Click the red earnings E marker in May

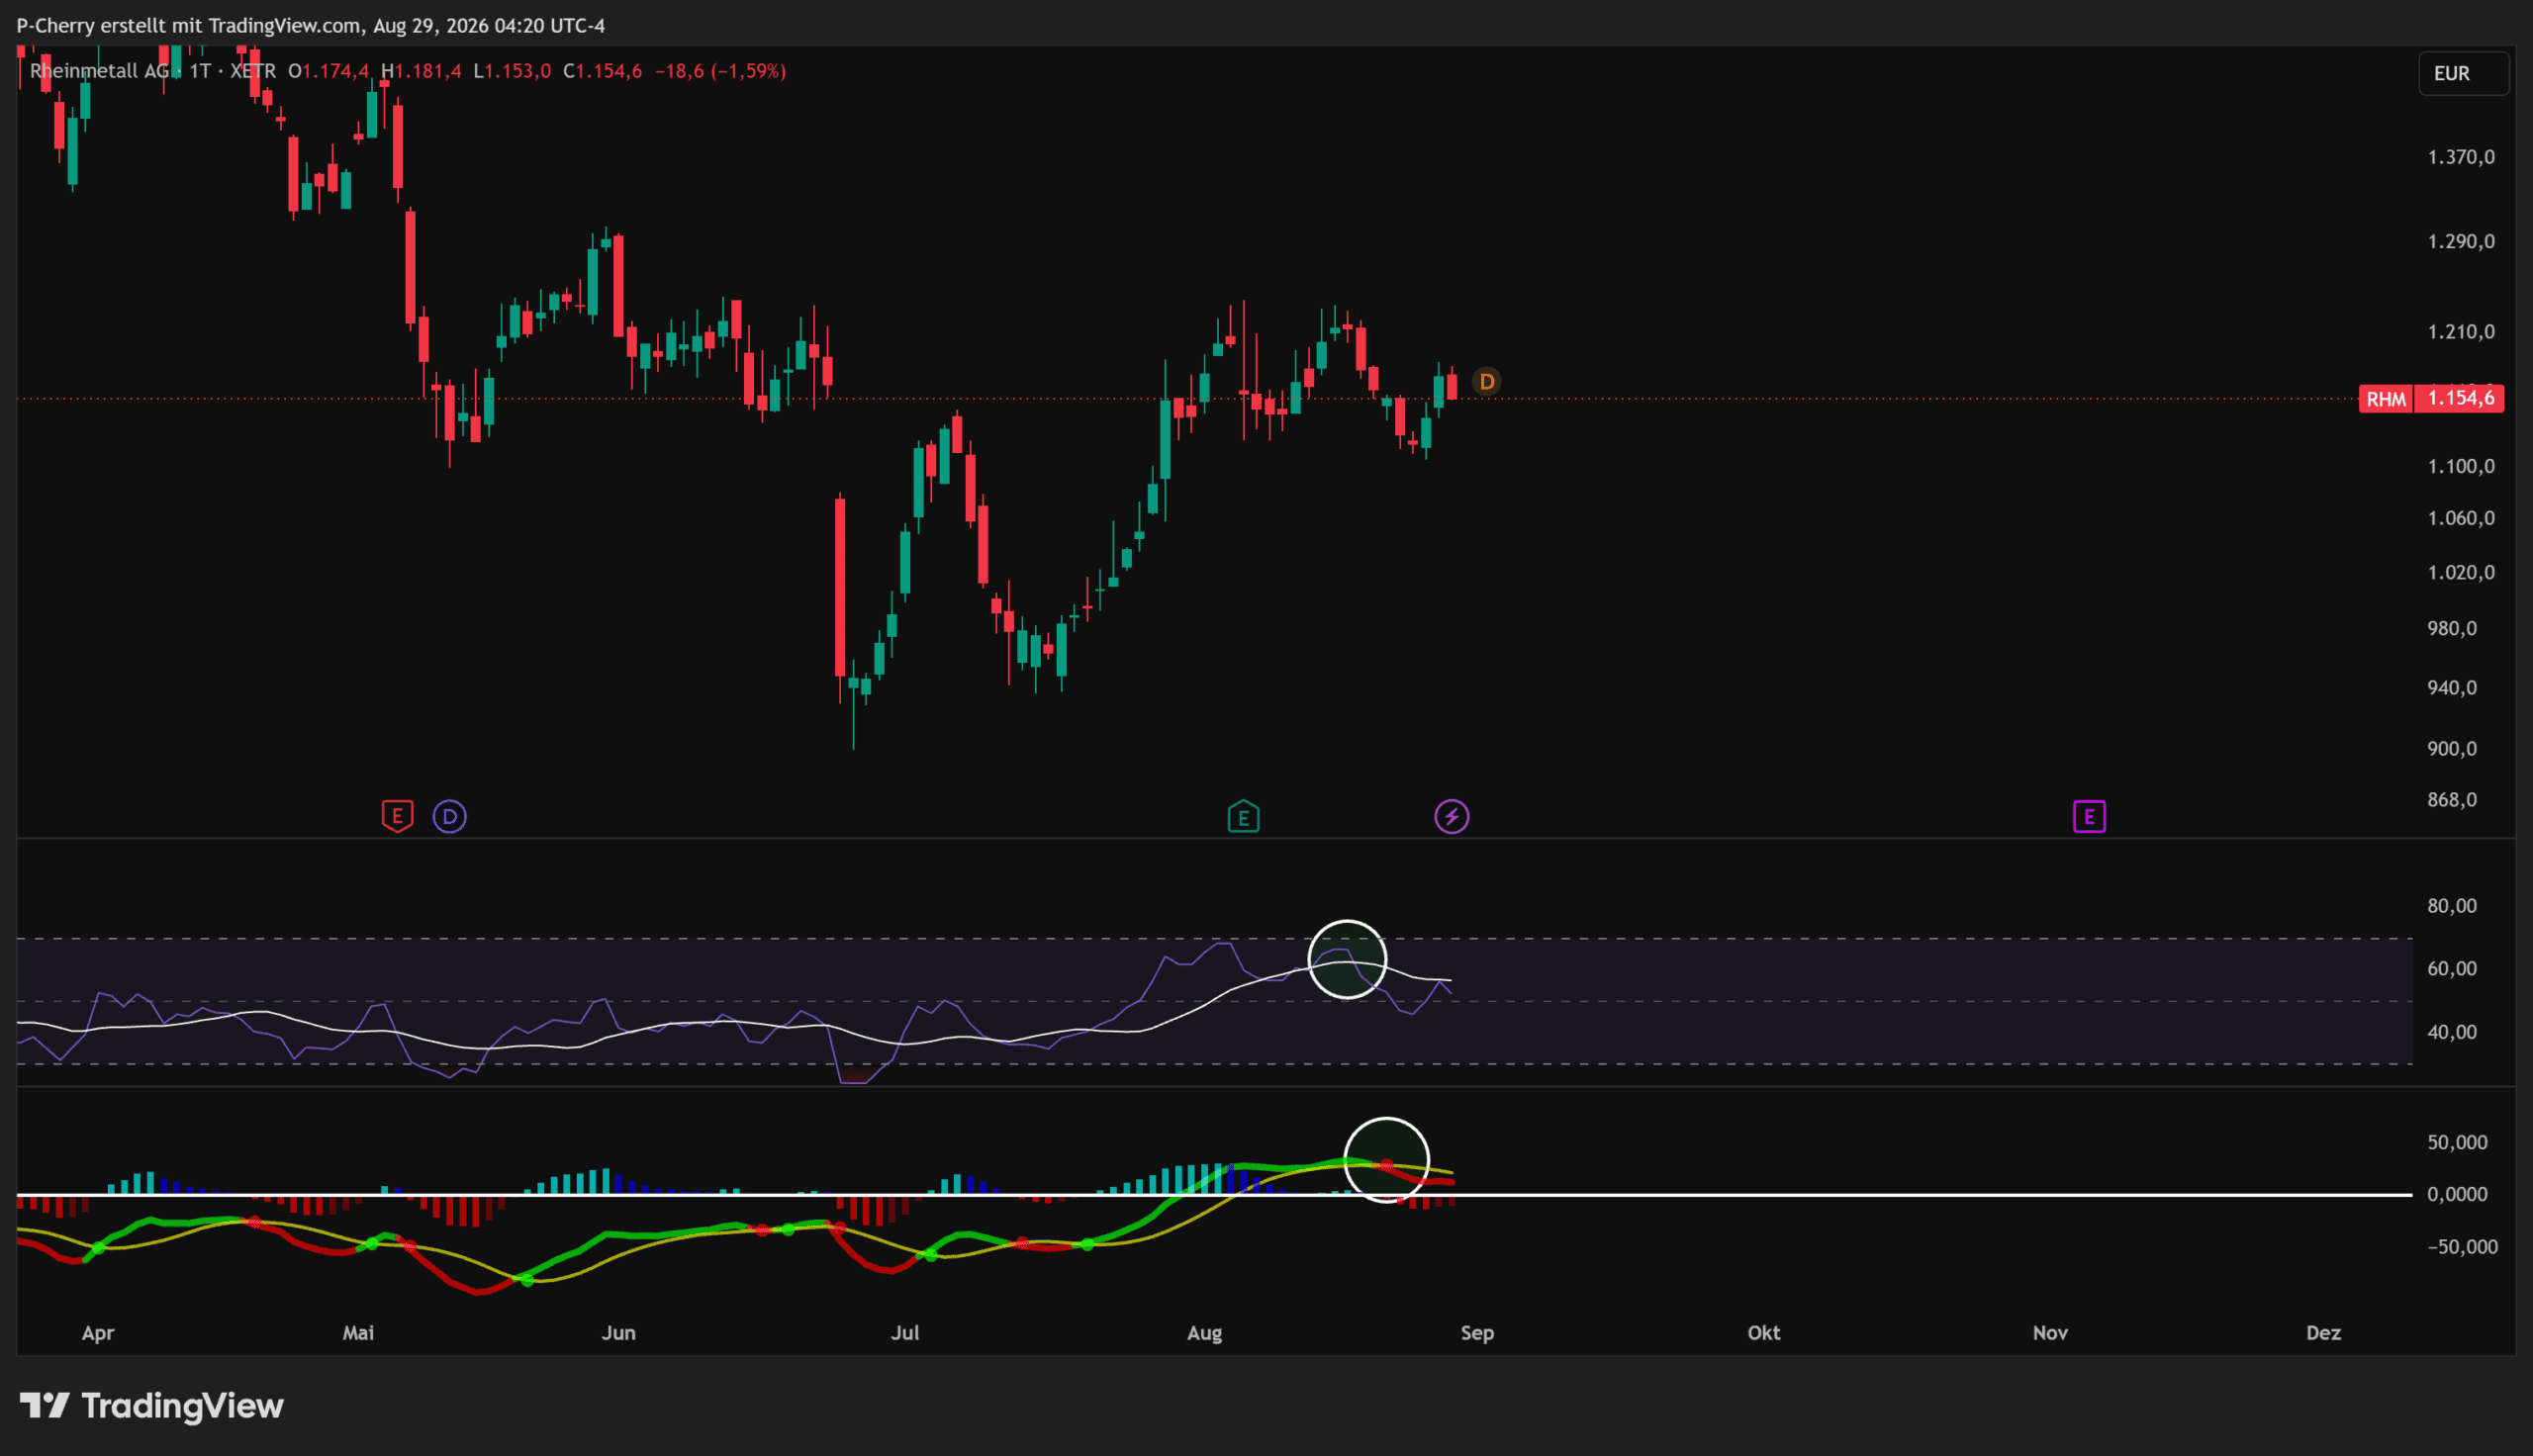tap(397, 816)
